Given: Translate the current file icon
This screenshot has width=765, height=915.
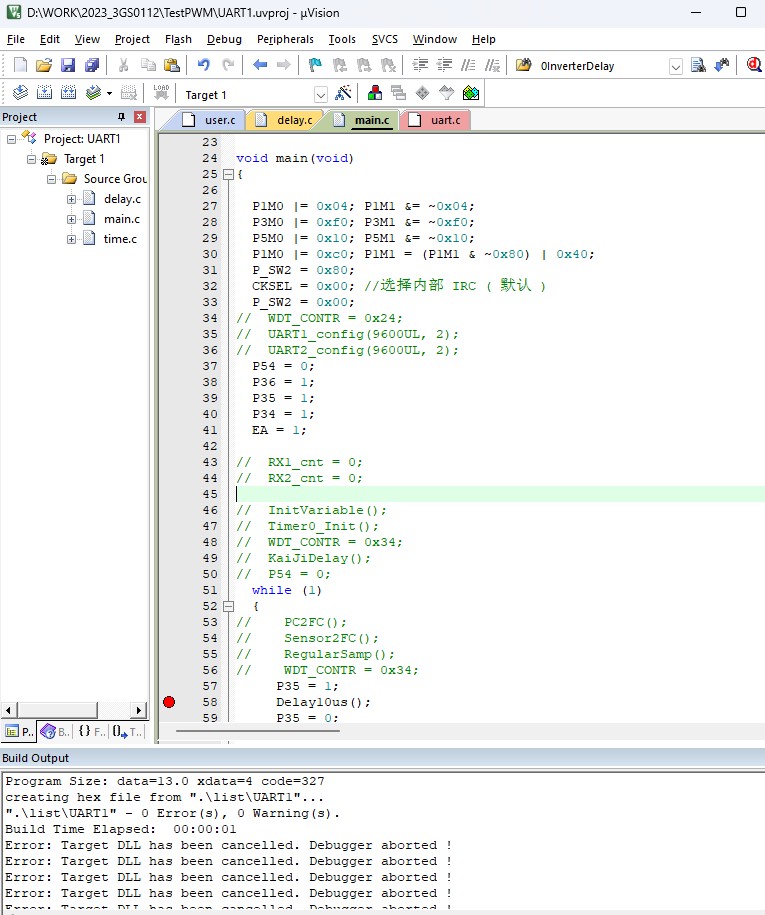Looking at the screenshot, I should coord(20,92).
